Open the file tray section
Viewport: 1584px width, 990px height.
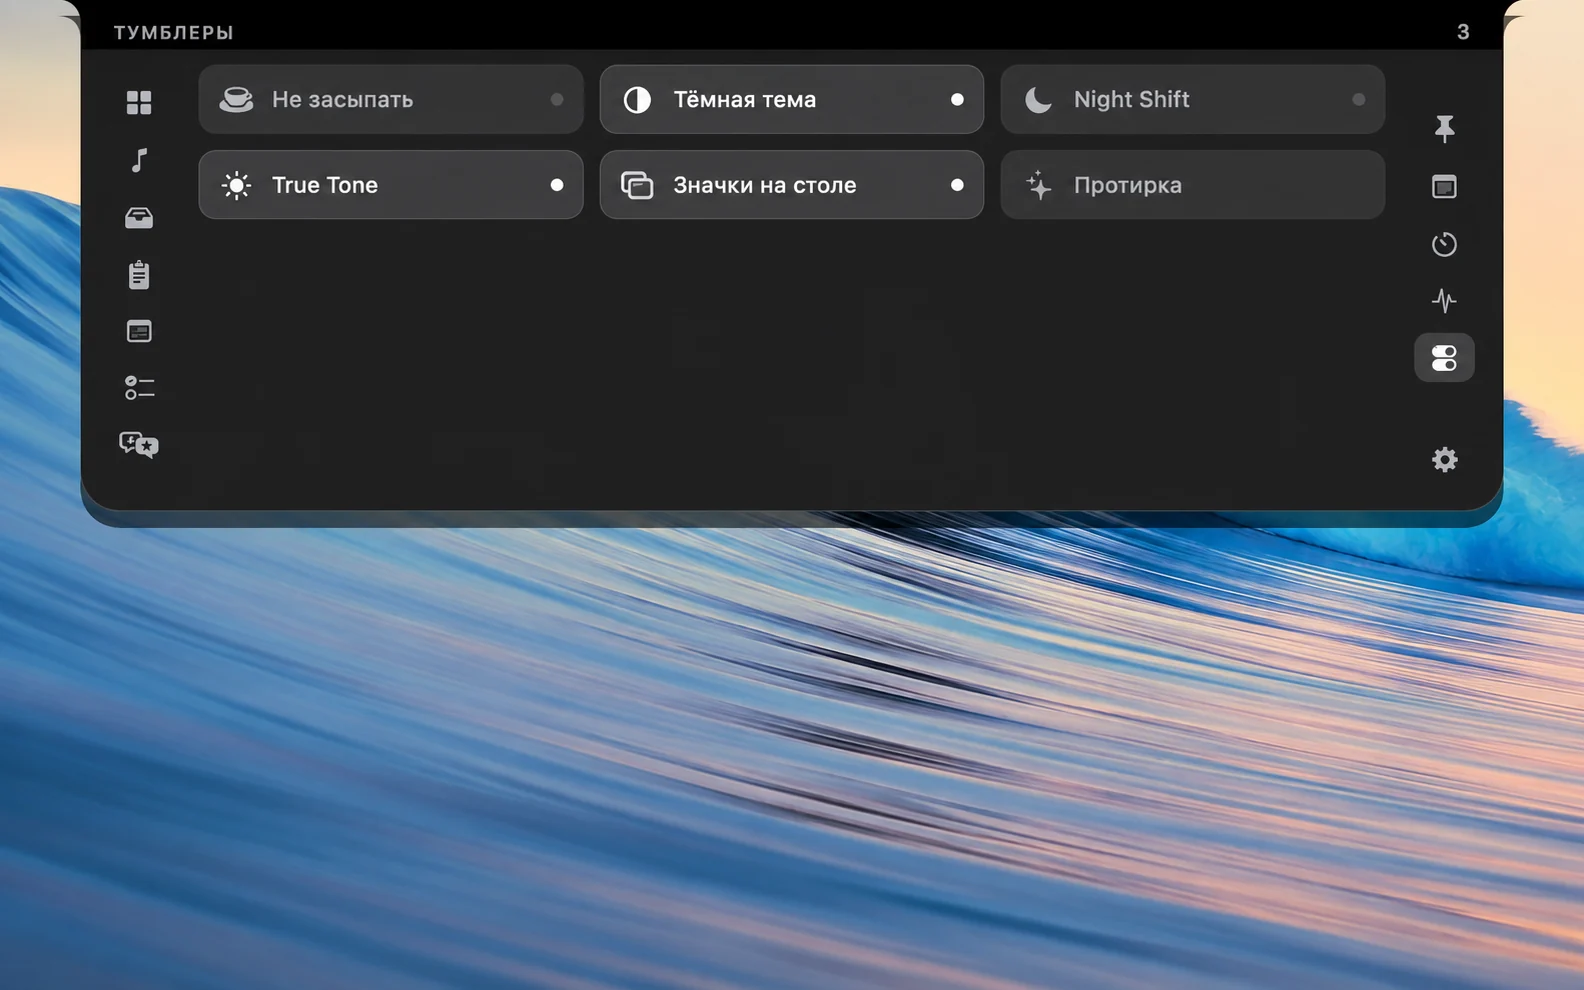coord(139,217)
